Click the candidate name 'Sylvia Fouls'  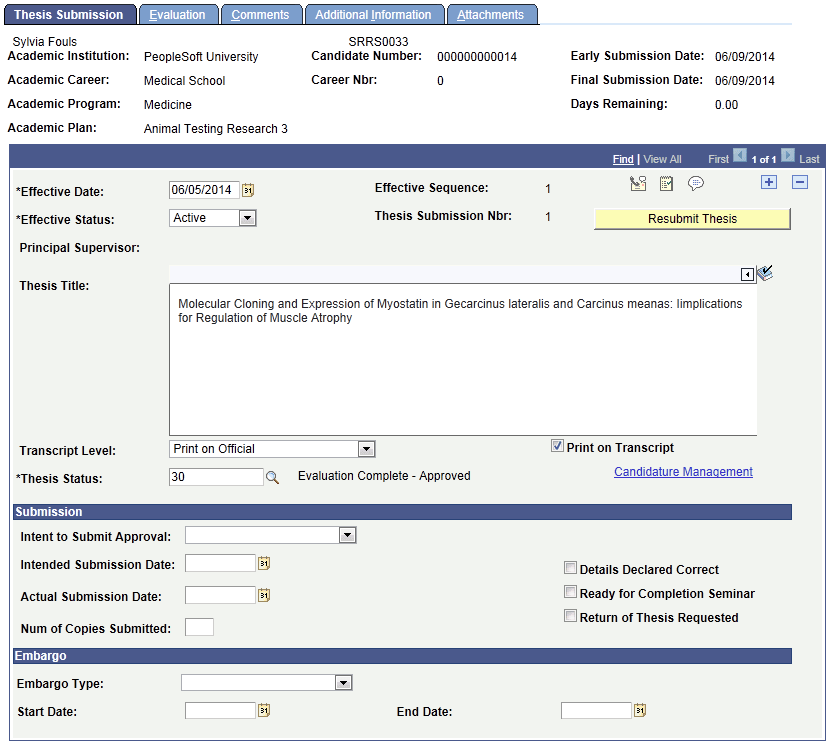click(x=44, y=41)
